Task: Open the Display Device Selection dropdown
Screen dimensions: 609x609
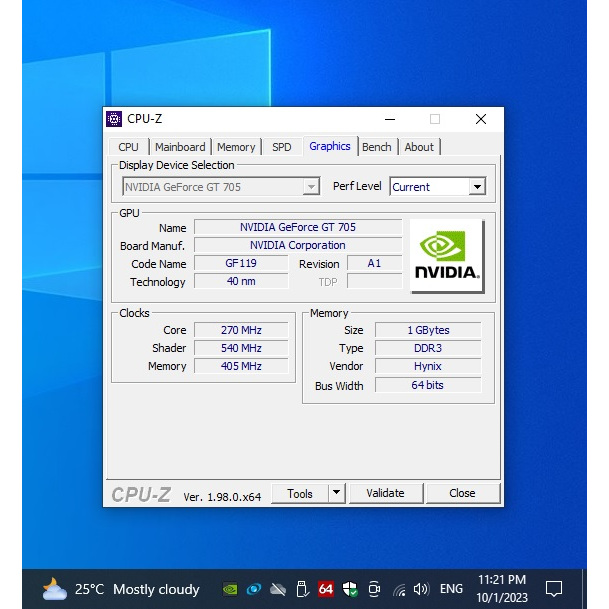Action: click(311, 187)
